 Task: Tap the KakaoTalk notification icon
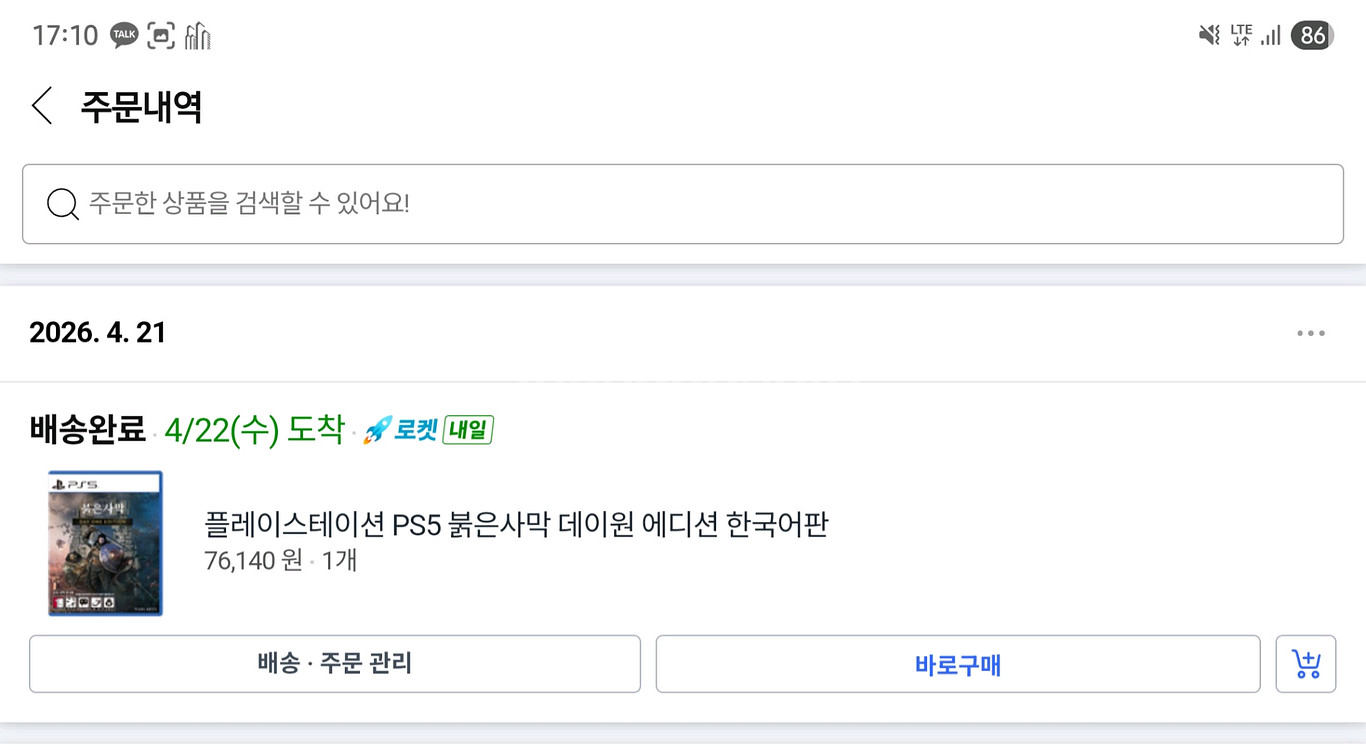pos(124,36)
